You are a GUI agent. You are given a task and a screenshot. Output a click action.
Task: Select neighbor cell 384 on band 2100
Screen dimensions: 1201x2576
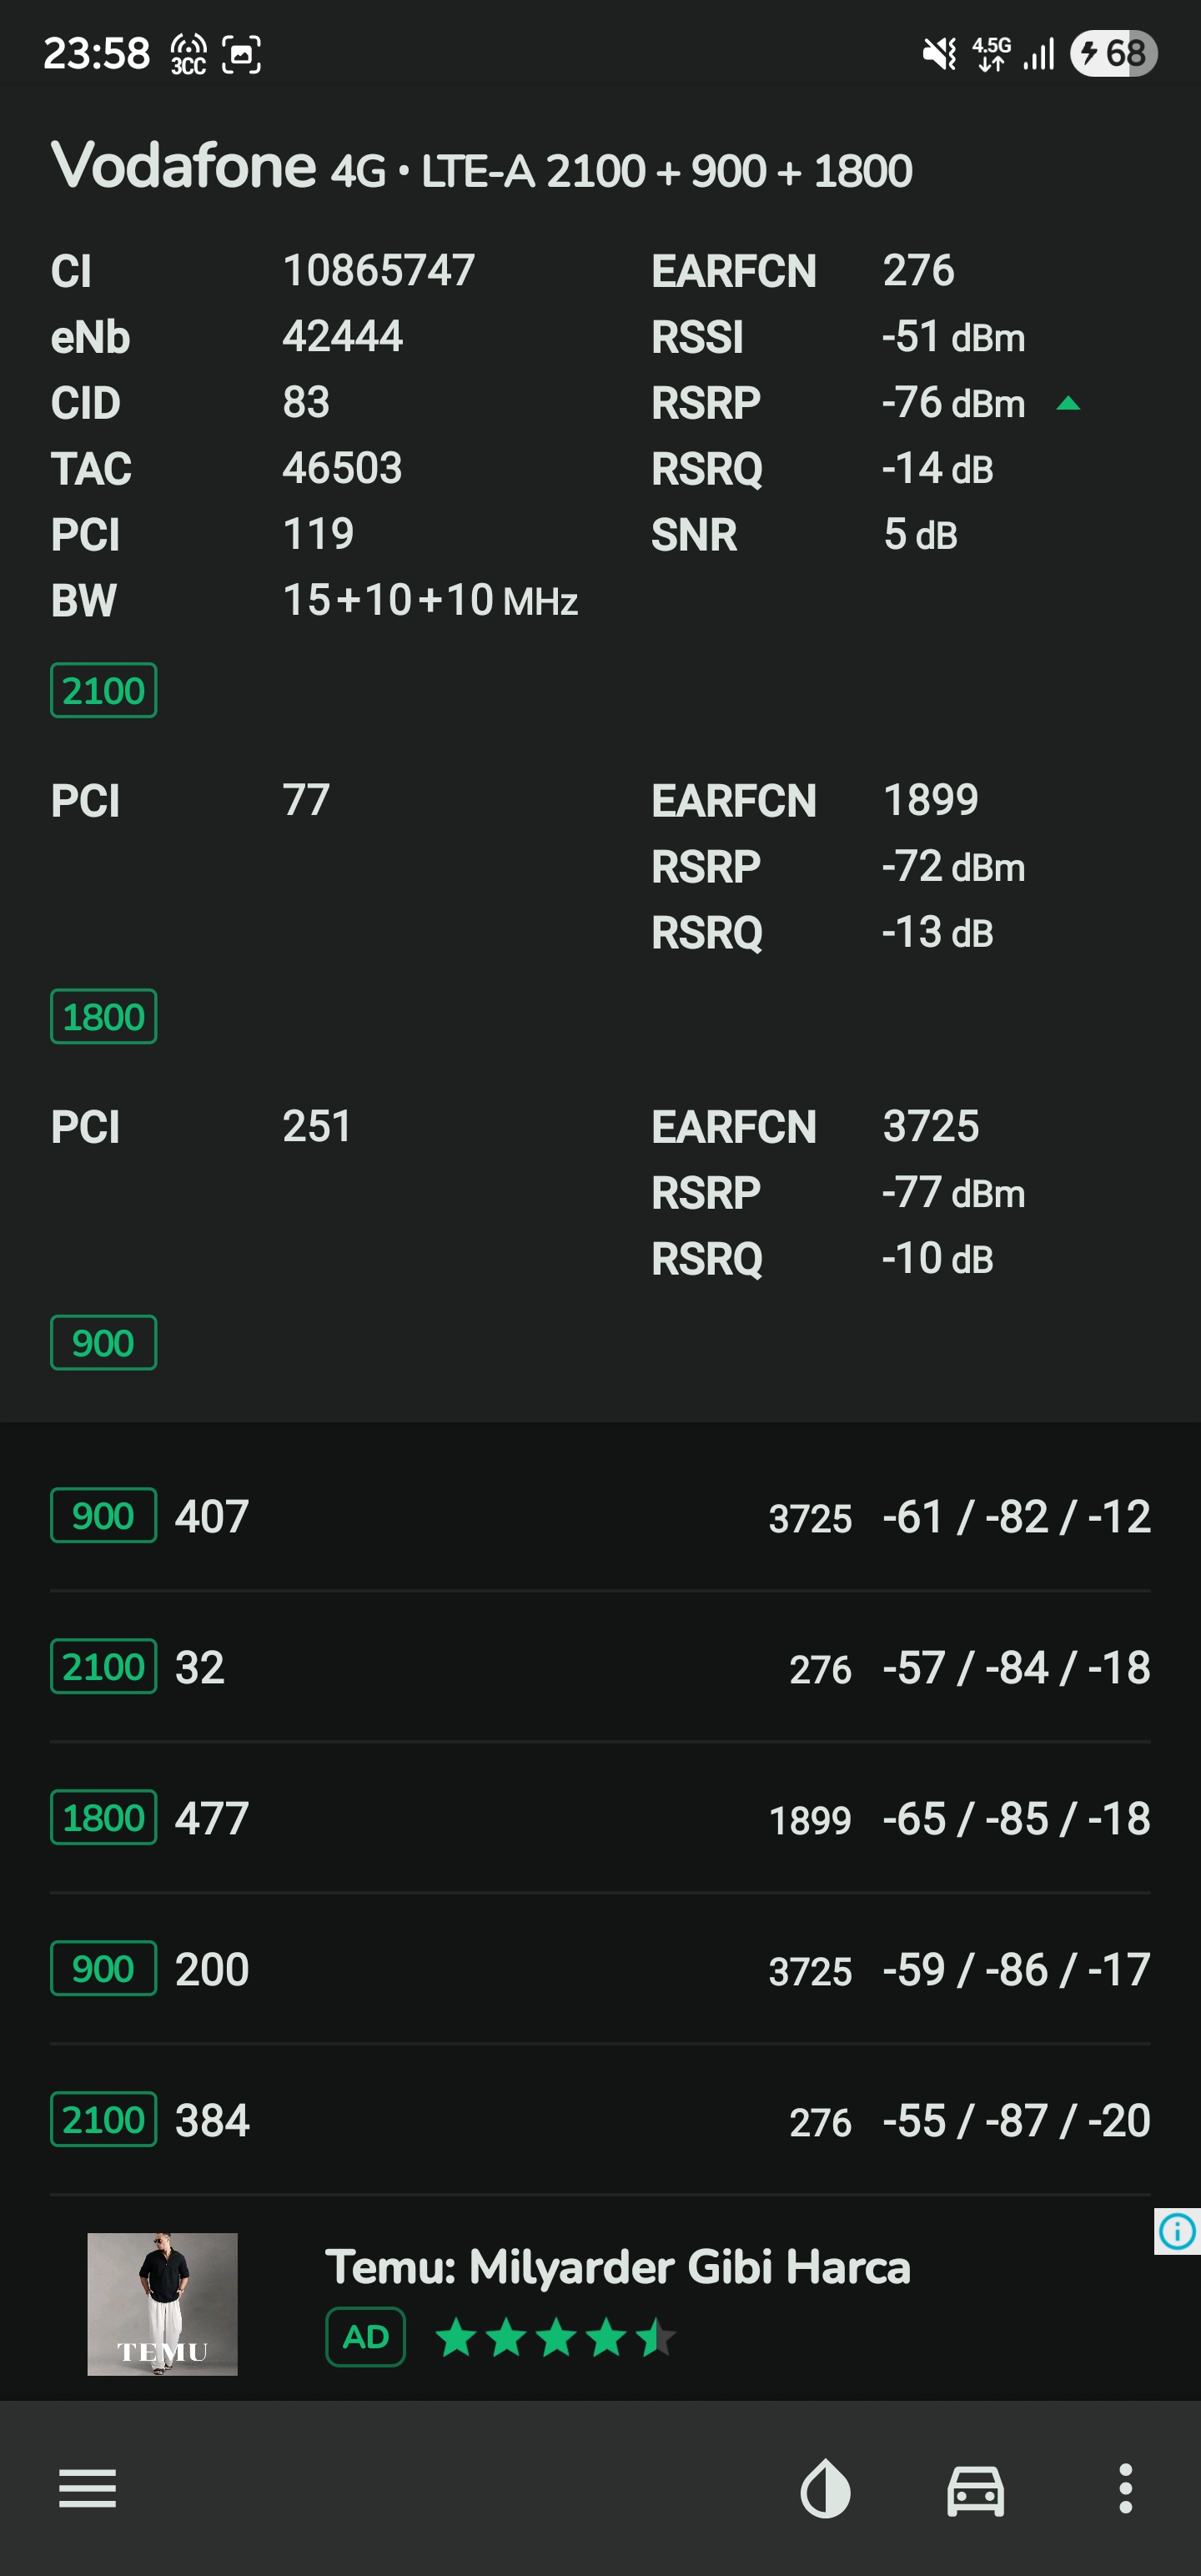coord(600,2120)
